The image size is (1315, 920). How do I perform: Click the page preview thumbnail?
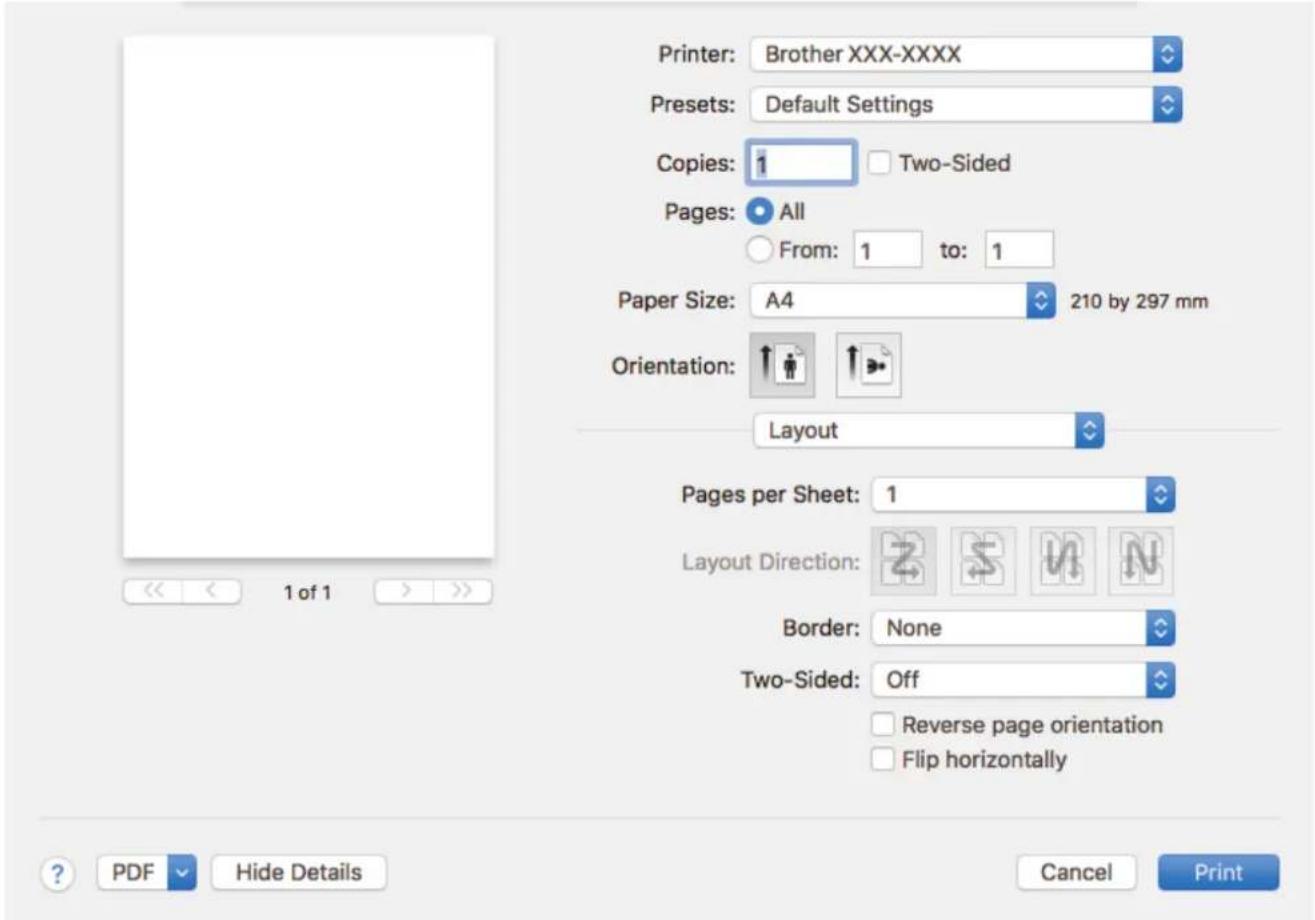point(308,296)
